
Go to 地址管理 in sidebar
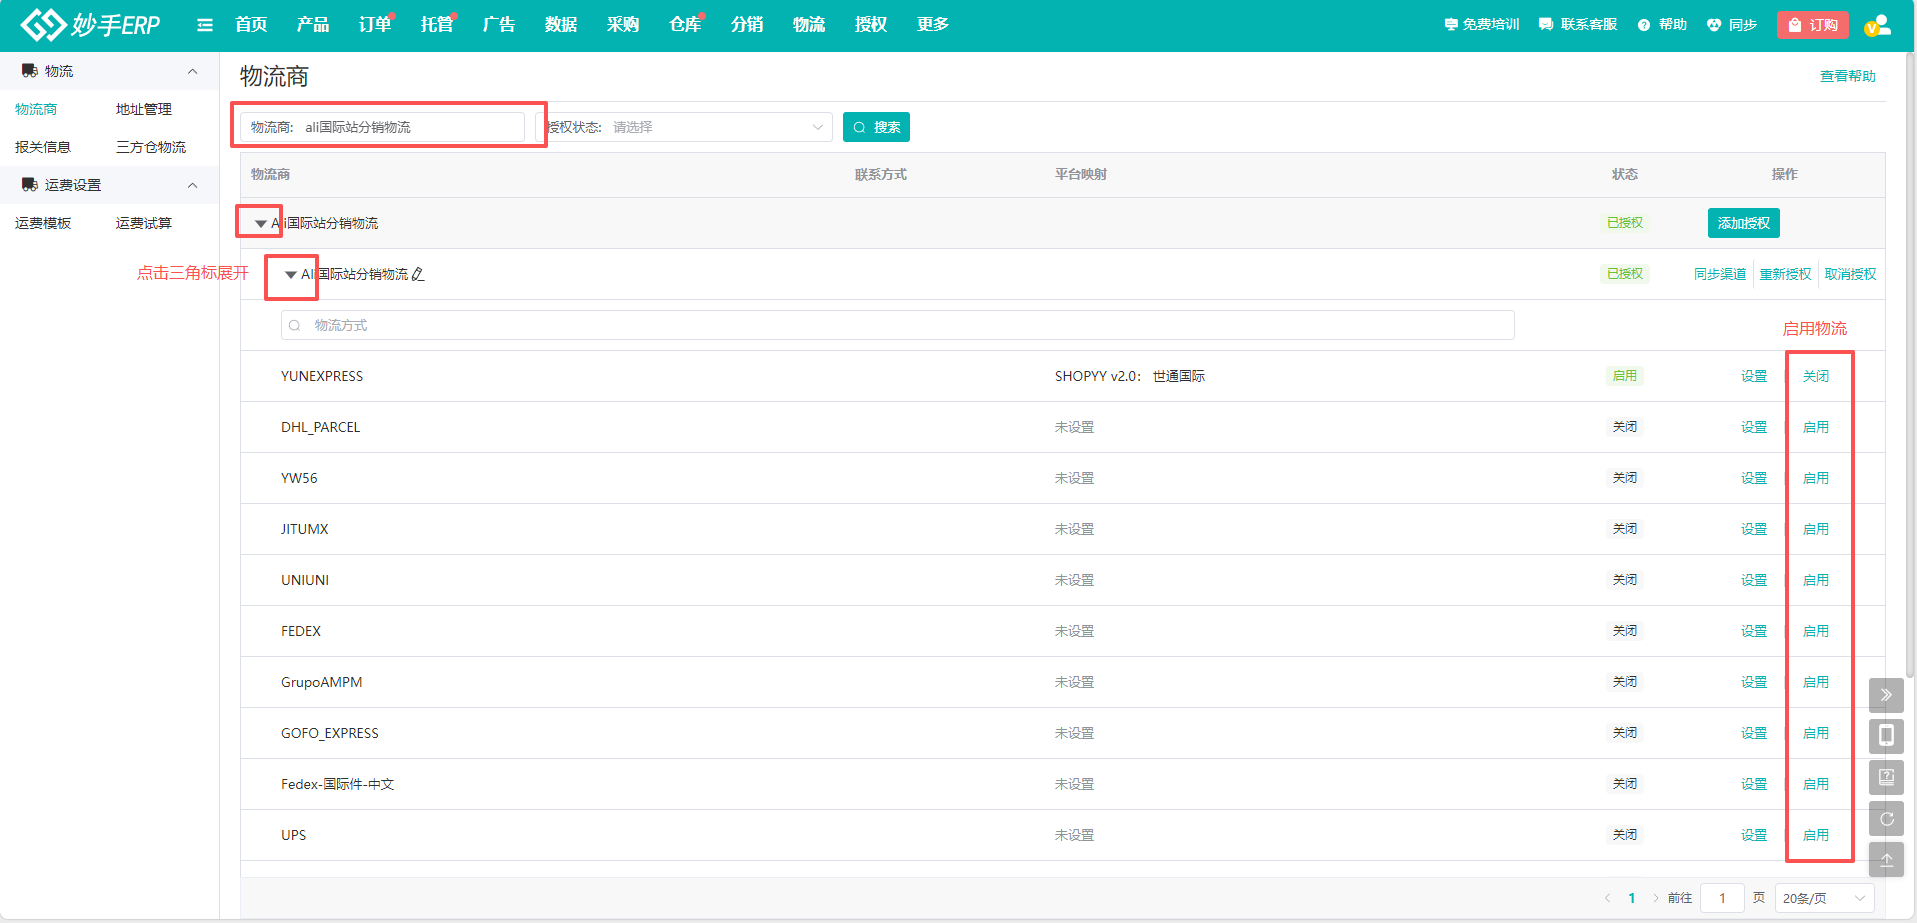[144, 109]
